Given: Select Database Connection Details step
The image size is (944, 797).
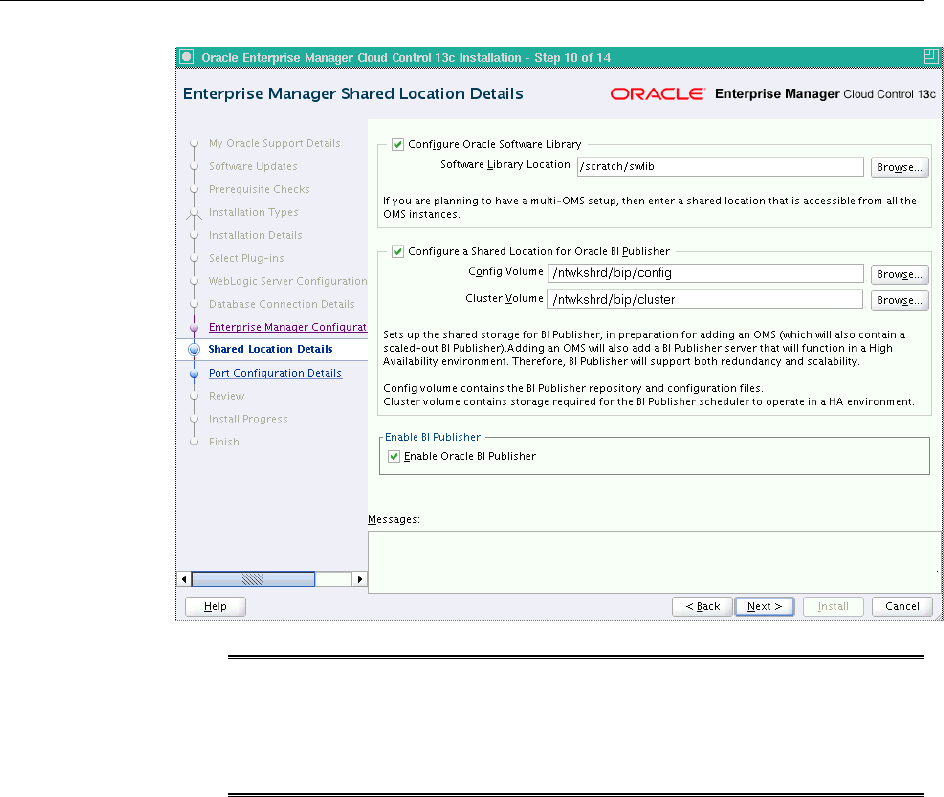Looking at the screenshot, I should (281, 304).
